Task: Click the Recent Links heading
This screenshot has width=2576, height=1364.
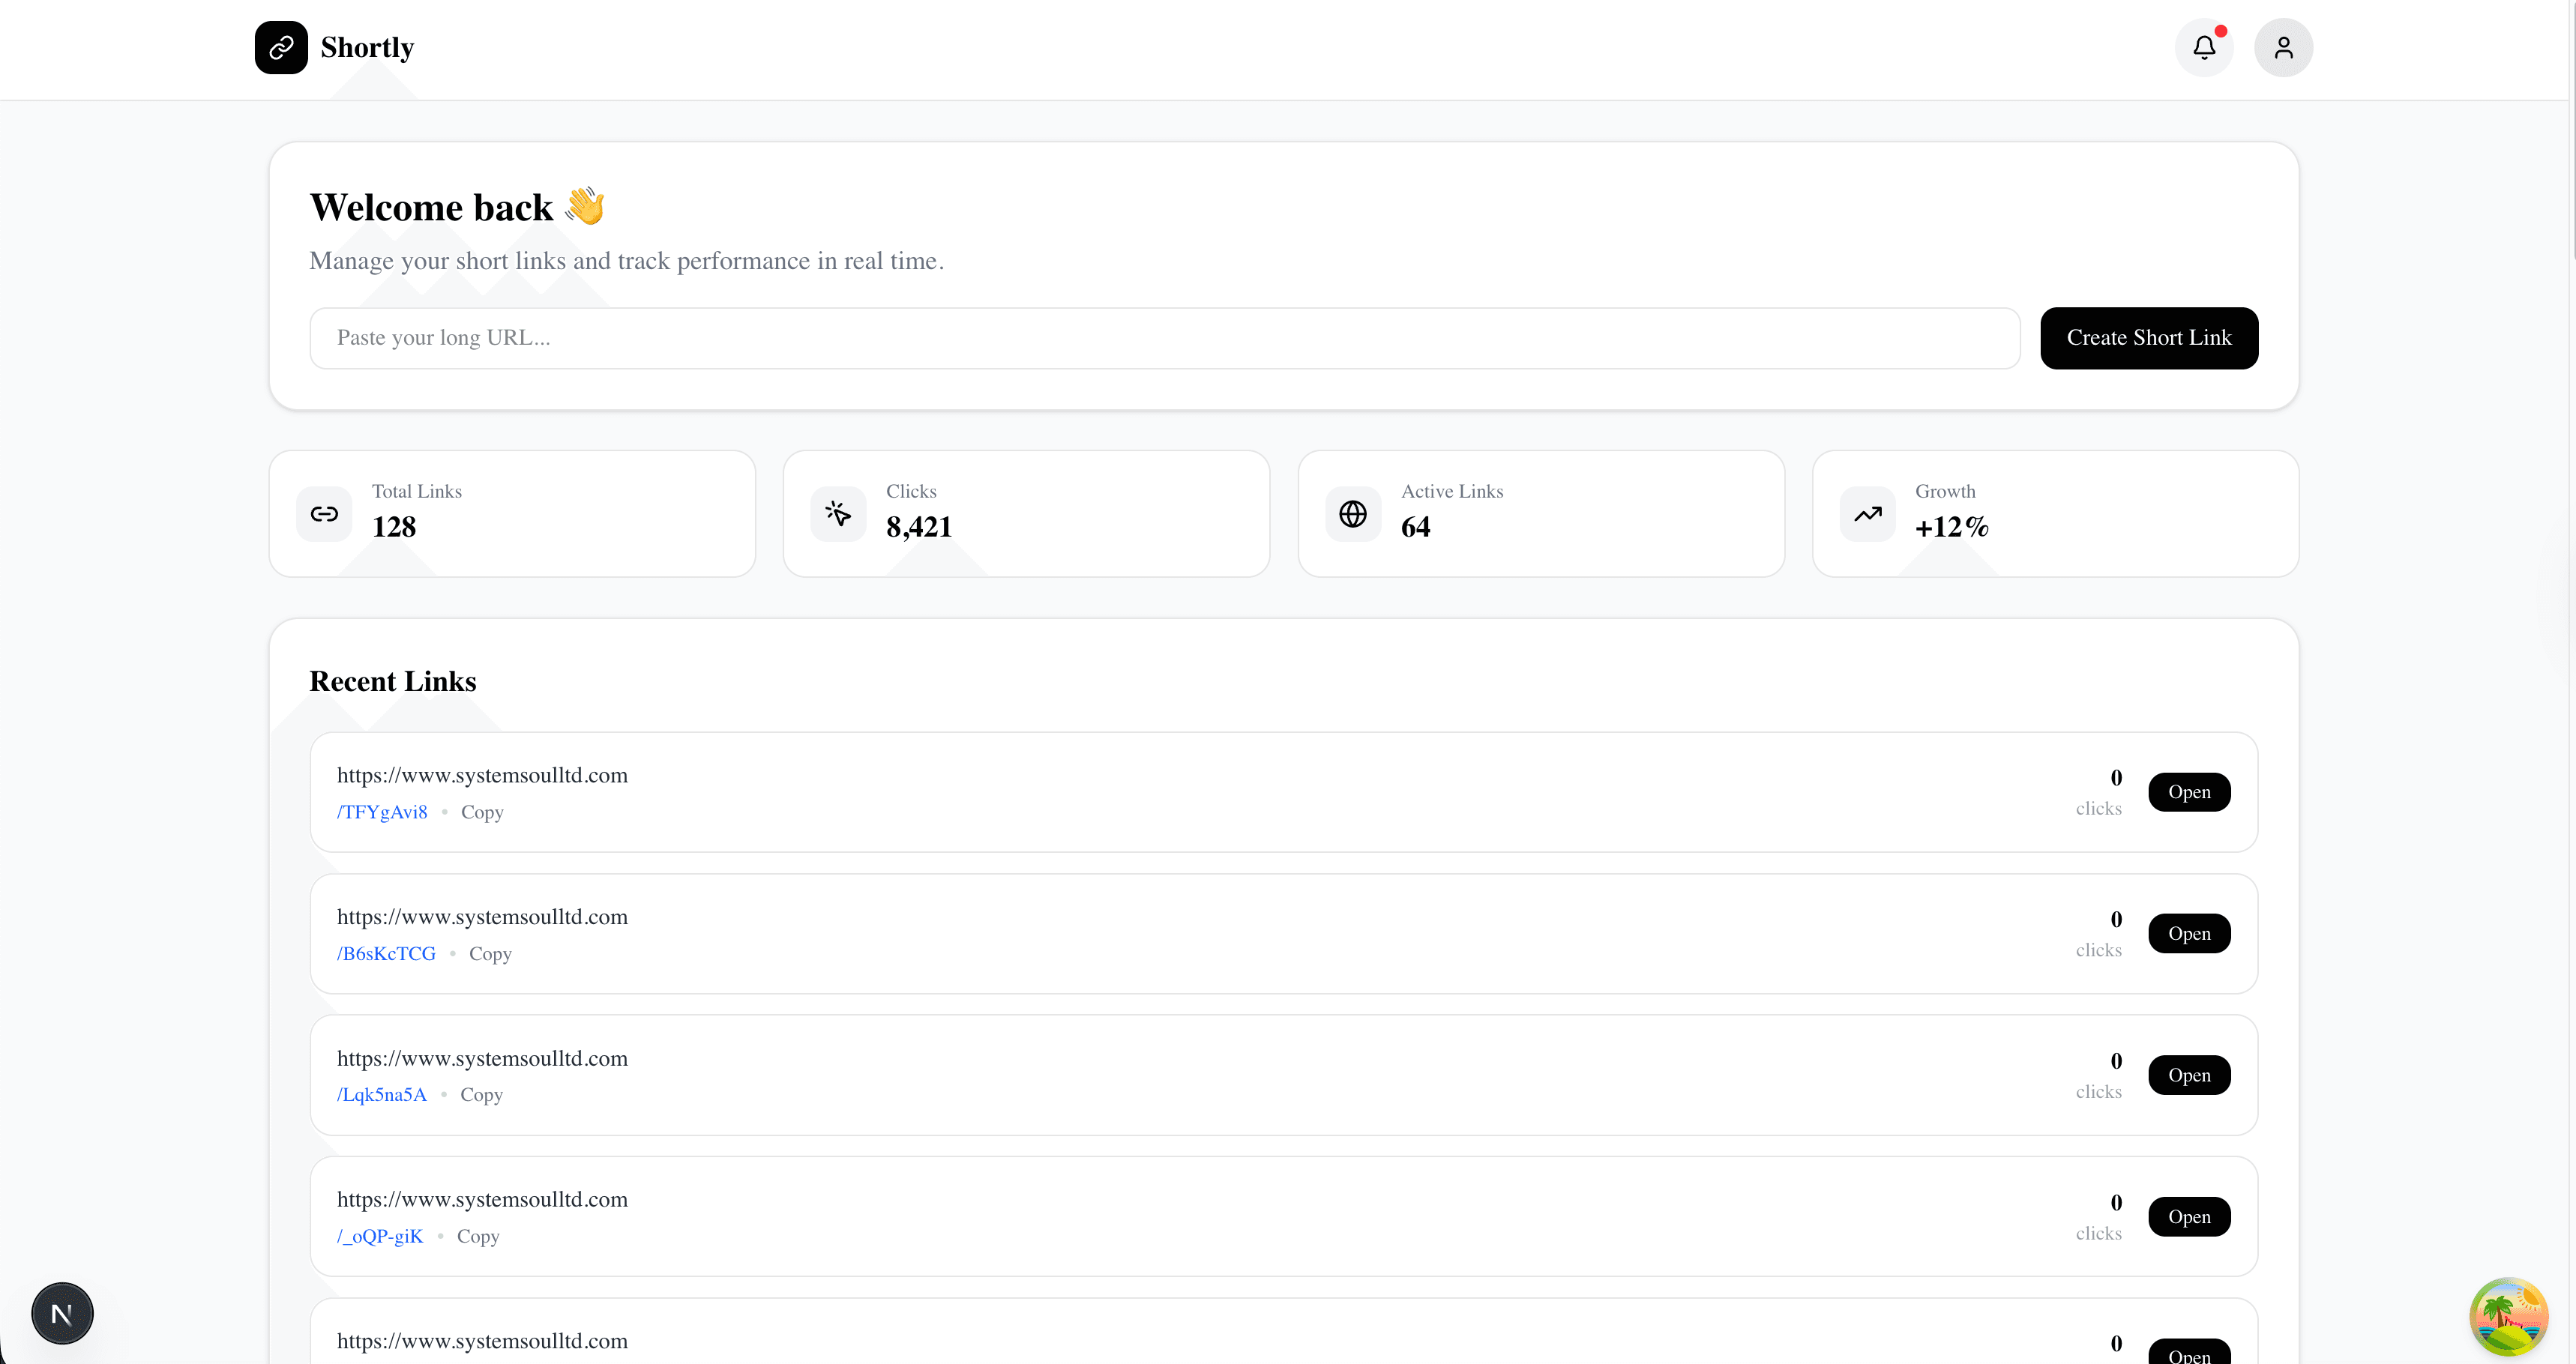Action: click(x=393, y=681)
